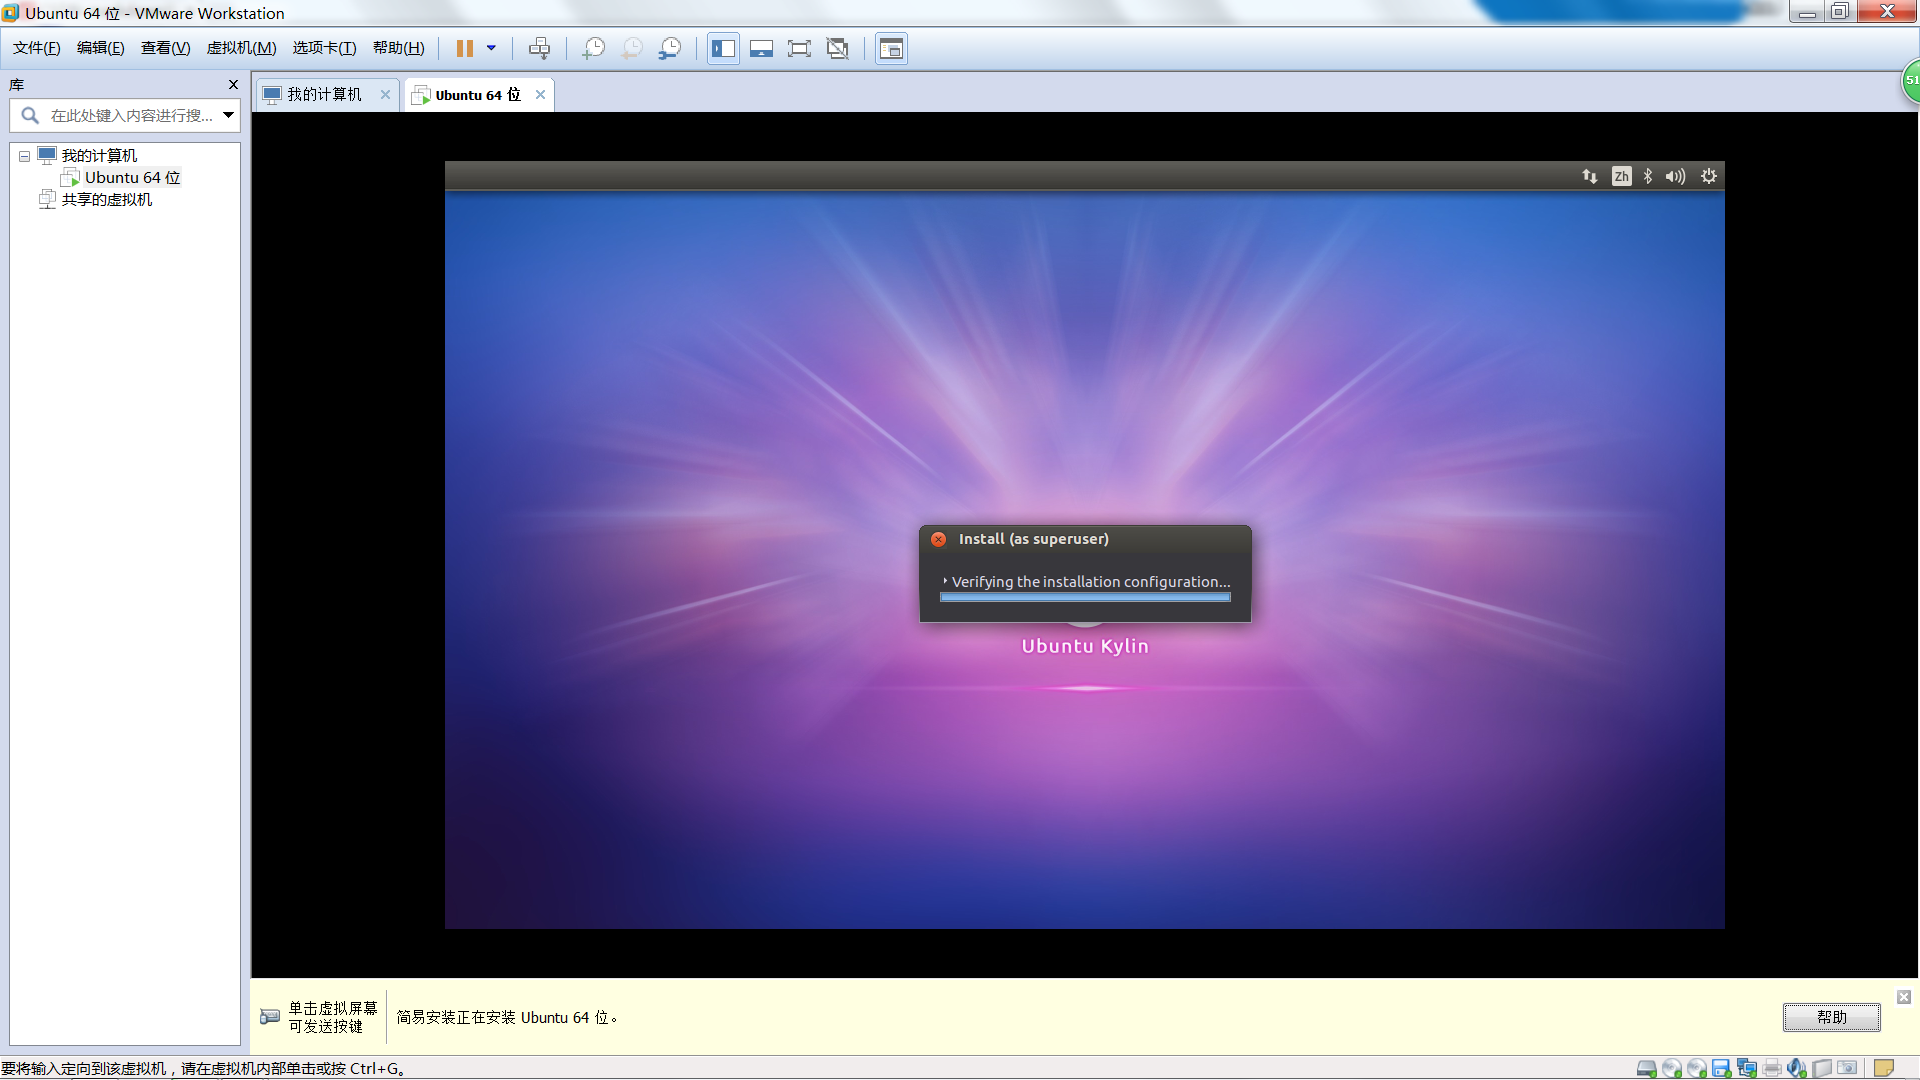Toggle the thumbnail bar view button
This screenshot has width=1920, height=1080.
point(761,48)
